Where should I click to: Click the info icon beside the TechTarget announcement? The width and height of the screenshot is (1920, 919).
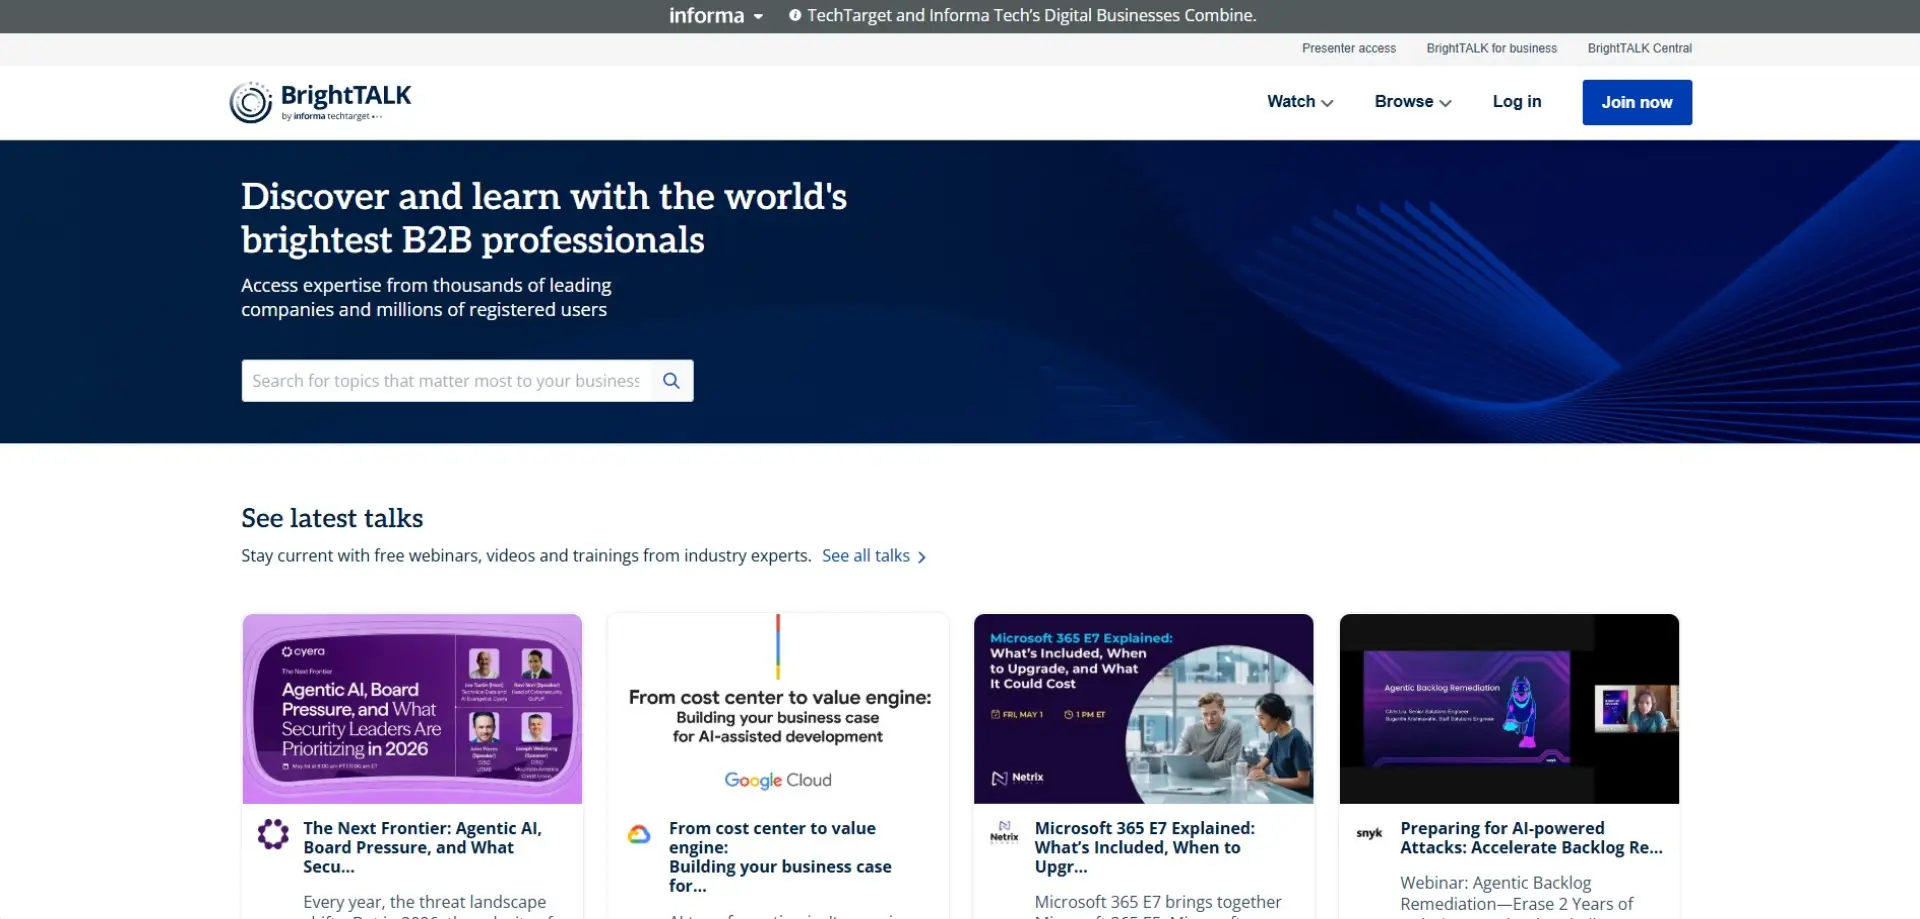(x=795, y=16)
